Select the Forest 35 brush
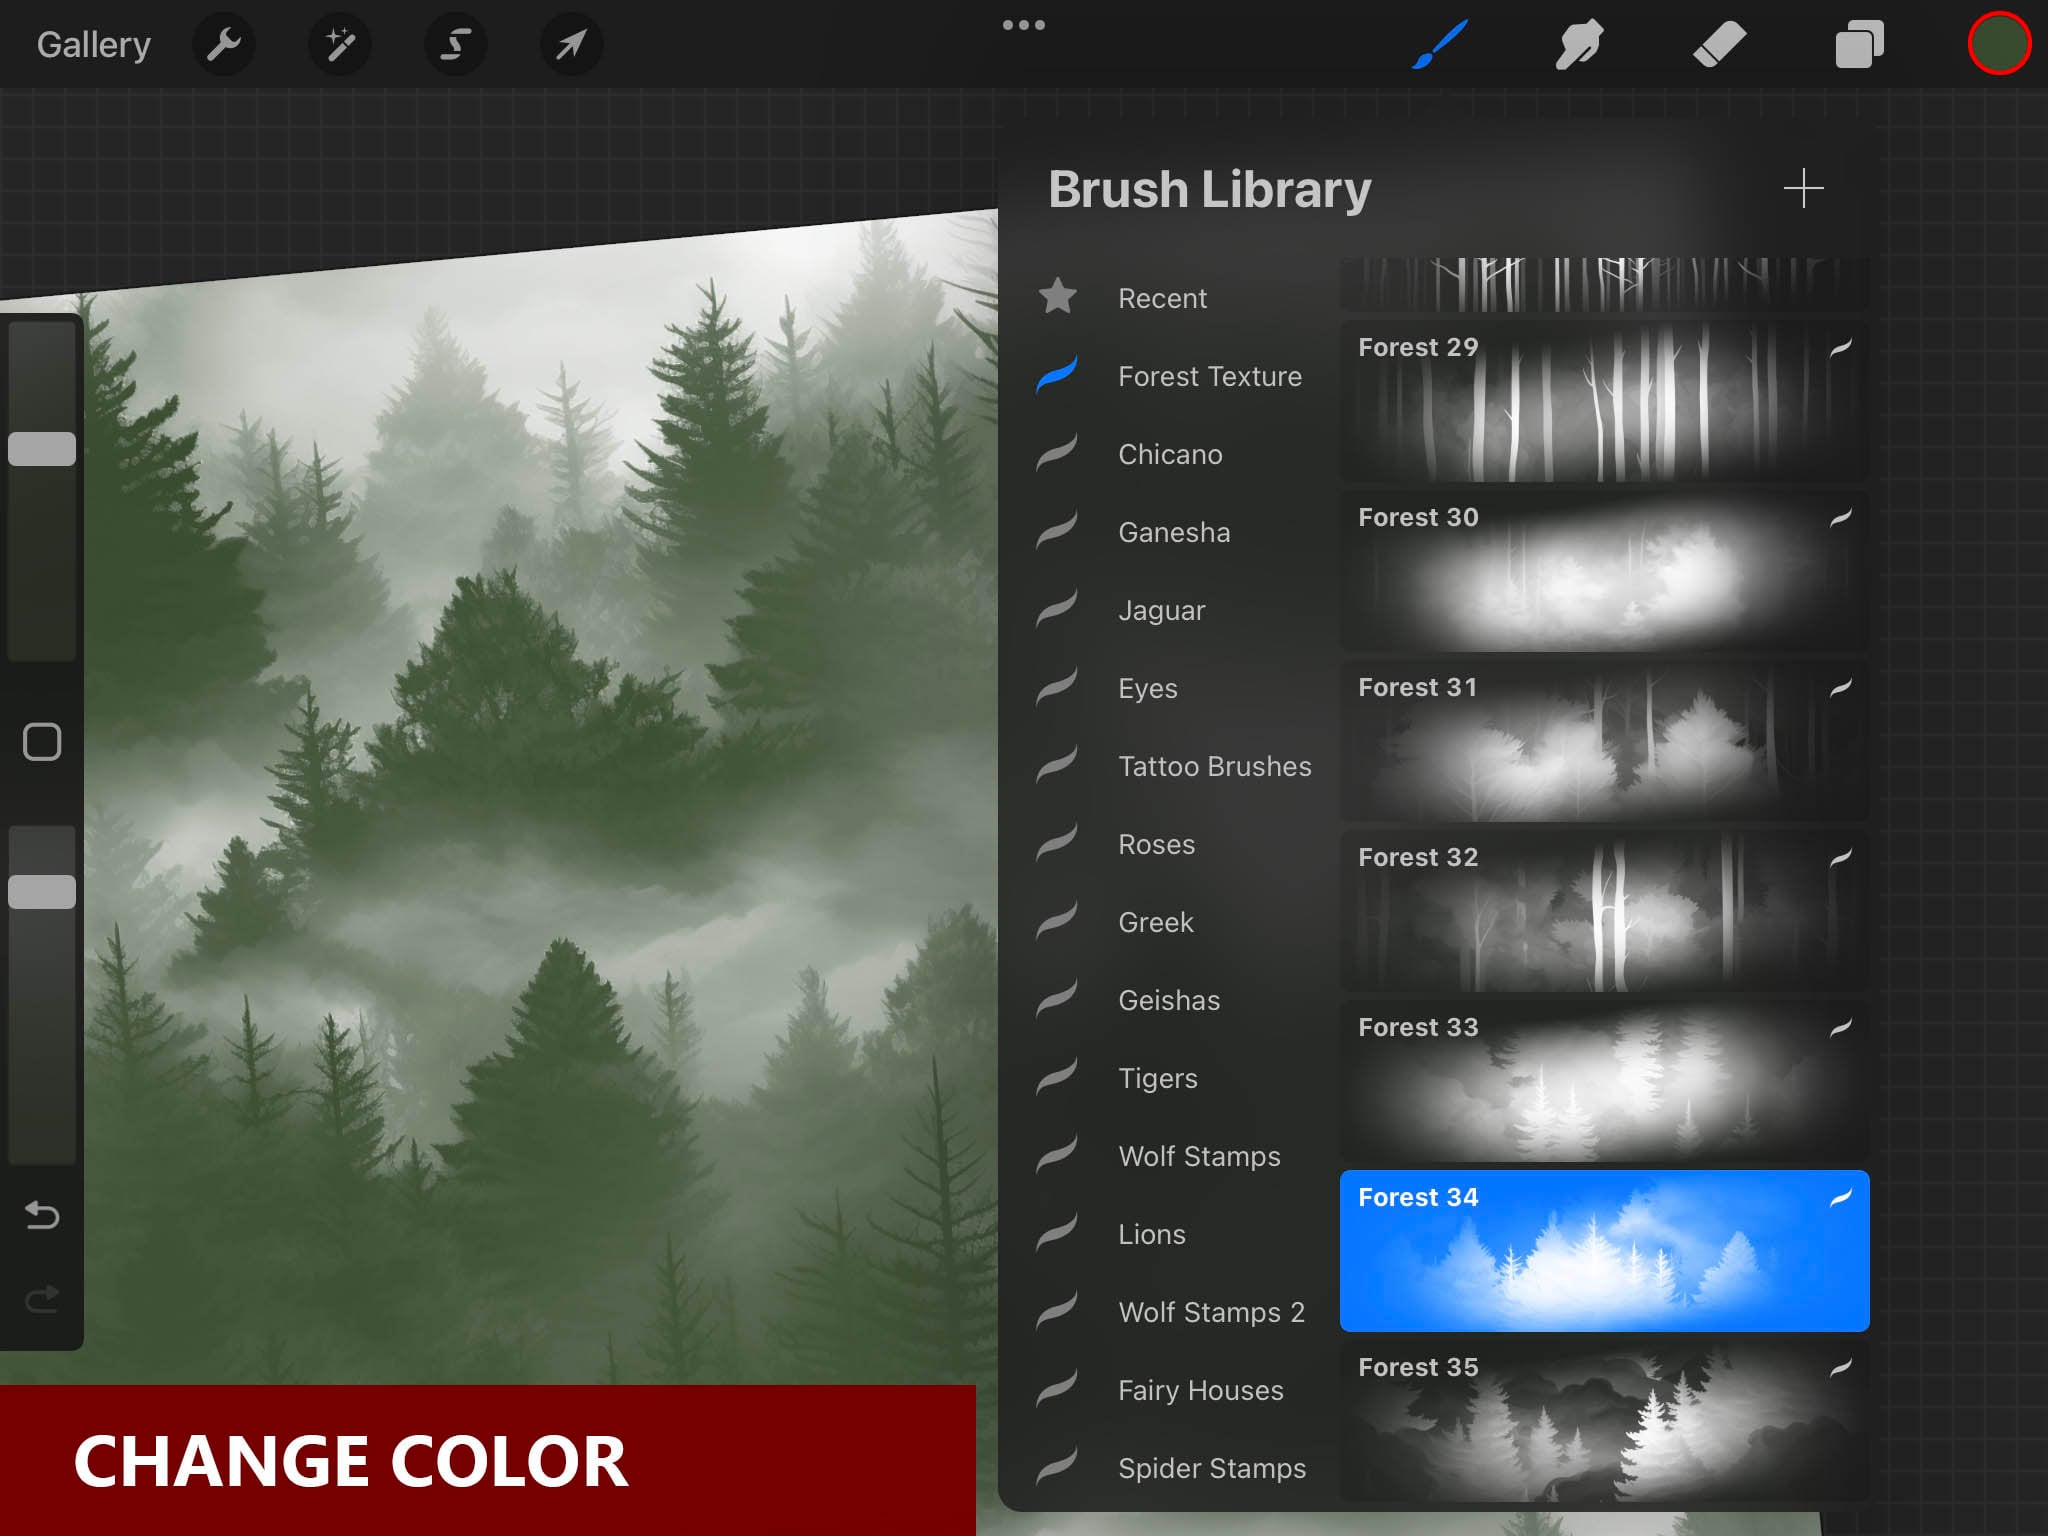2048x1536 pixels. (1604, 1421)
